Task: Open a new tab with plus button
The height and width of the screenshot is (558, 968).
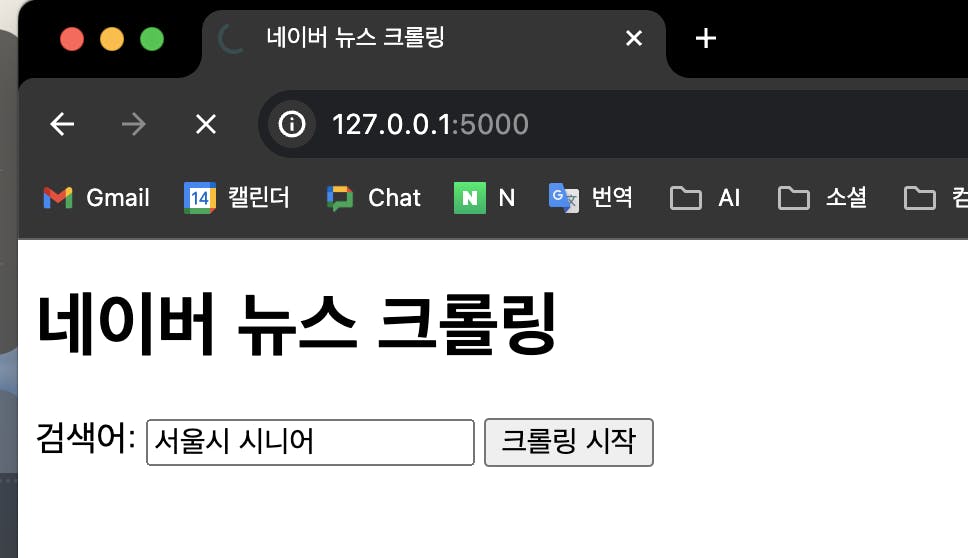Action: [x=706, y=38]
